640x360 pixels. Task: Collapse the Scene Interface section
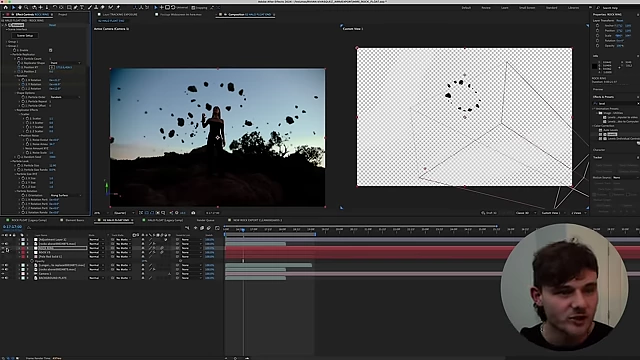[x=7, y=29]
